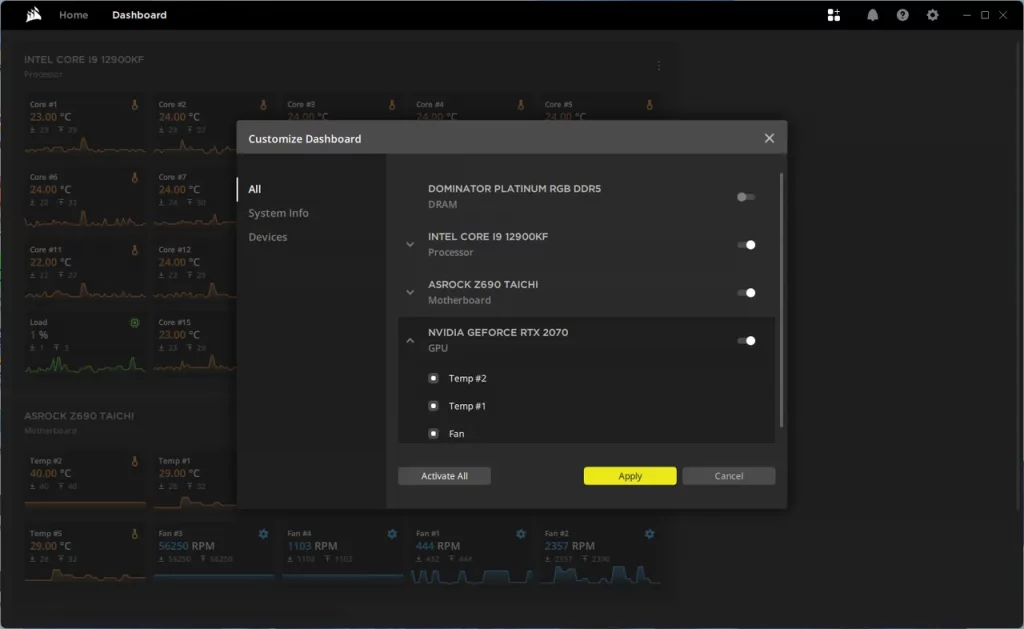Screen dimensions: 1024x629
Task: Collapse the NVIDIA GeForce RTX 2070 section
Action: (410, 340)
